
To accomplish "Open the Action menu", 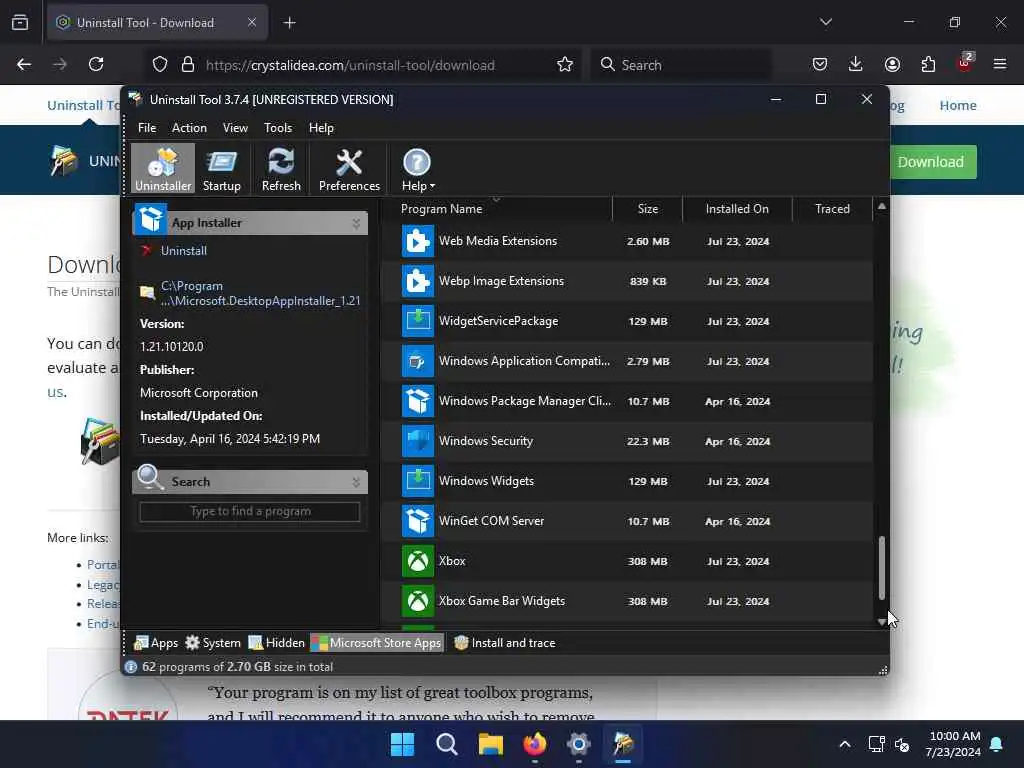I will click(189, 128).
